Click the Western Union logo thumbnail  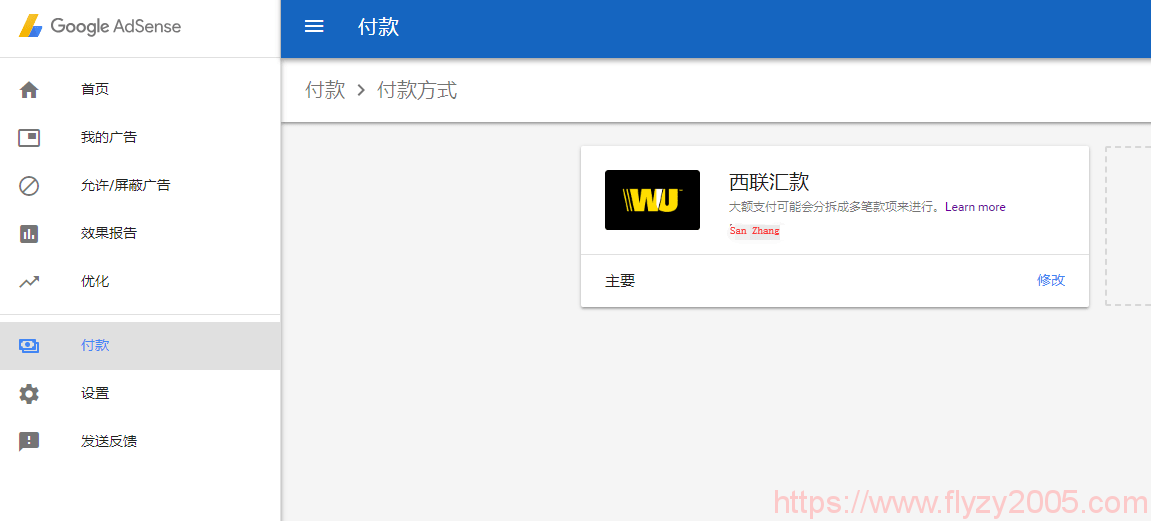(652, 200)
